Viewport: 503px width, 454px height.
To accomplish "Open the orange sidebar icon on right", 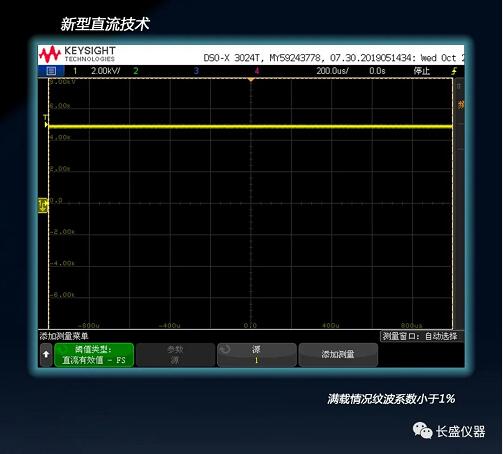I will tap(461, 105).
